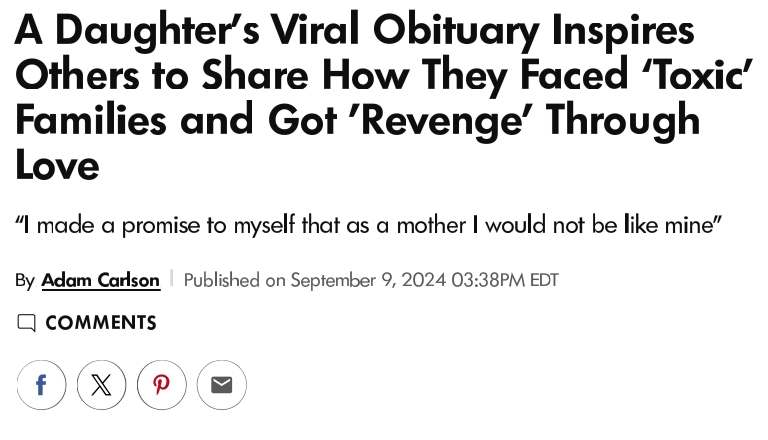This screenshot has height=440, width=768.
Task: Click the '03:38PM EDT' timestamp text
Action: pos(505,280)
